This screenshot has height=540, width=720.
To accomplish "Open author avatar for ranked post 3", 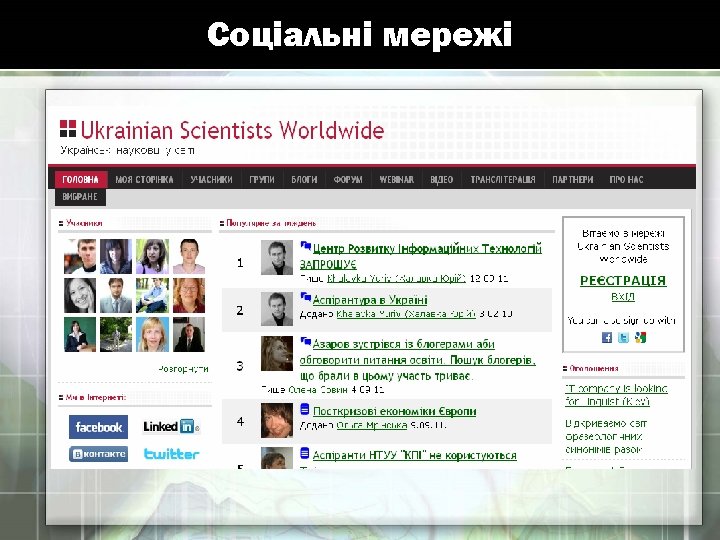I will coord(276,354).
